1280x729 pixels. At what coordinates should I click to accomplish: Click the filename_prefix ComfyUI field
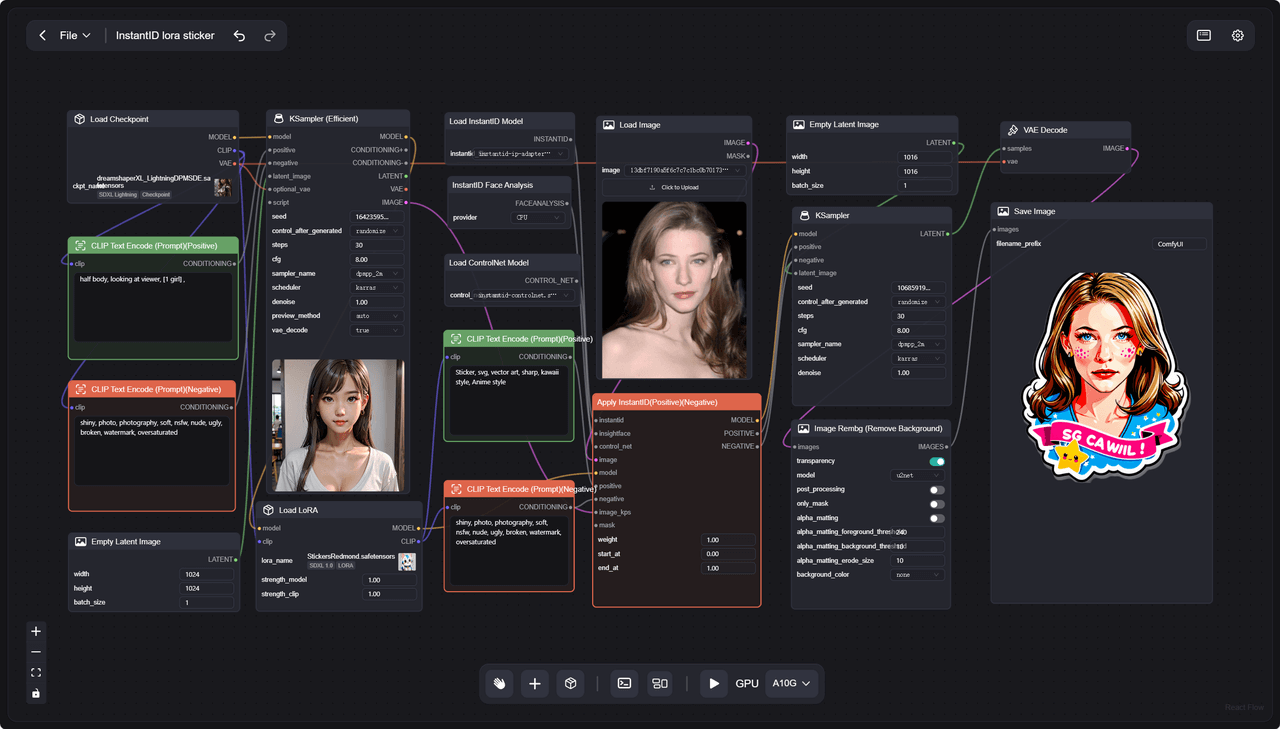pyautogui.click(x=1180, y=244)
